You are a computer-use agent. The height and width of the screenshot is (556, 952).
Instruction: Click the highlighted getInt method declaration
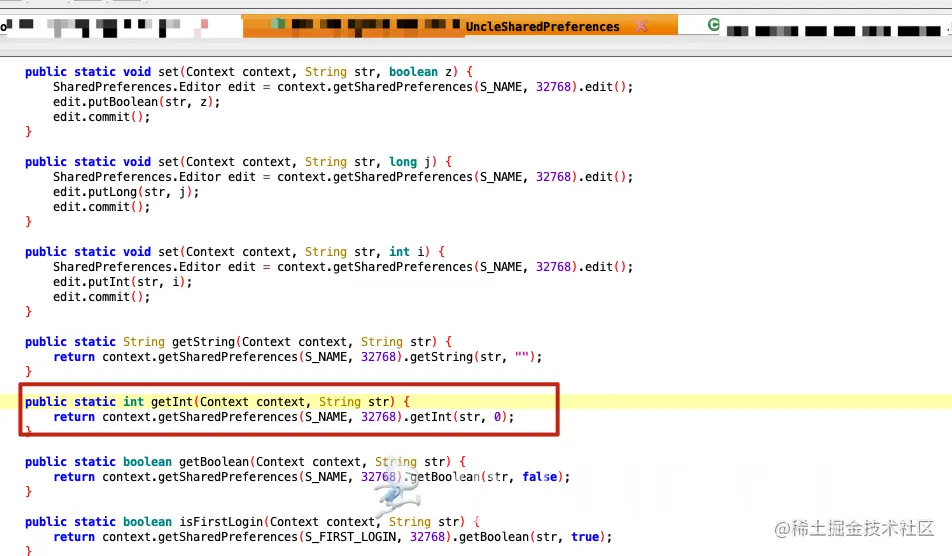point(217,402)
